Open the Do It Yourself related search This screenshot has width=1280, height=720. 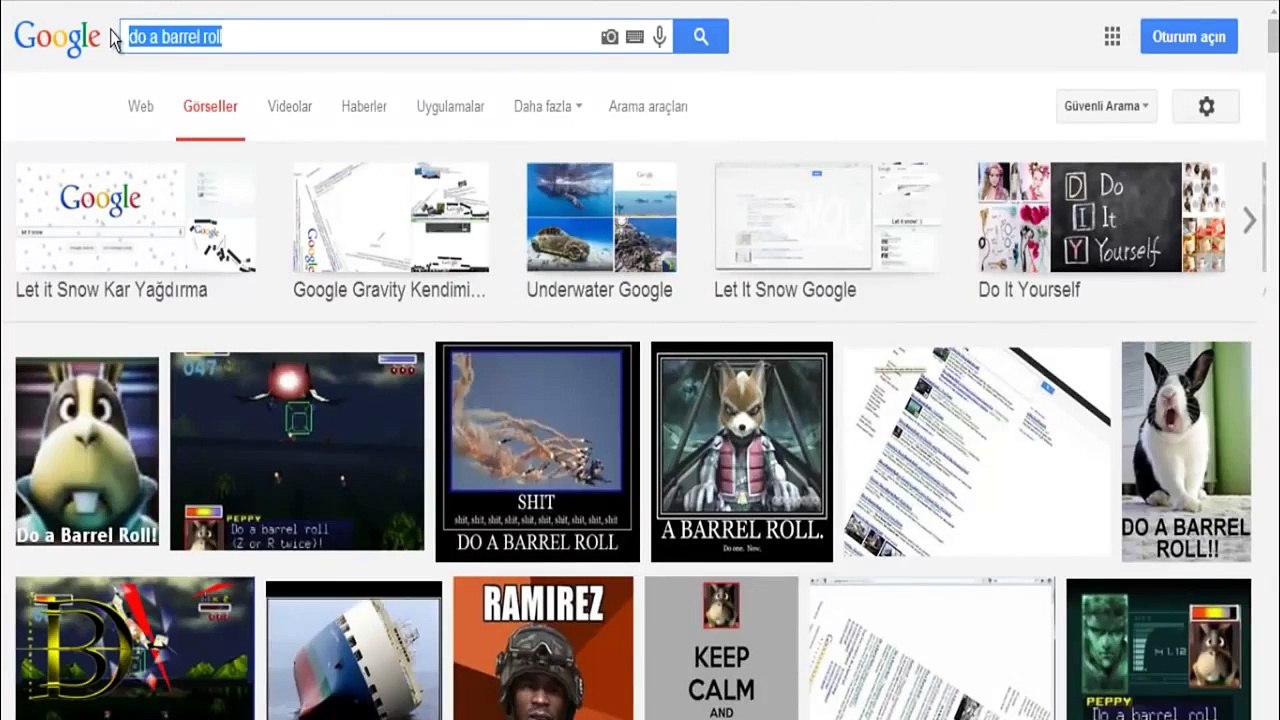(1101, 233)
